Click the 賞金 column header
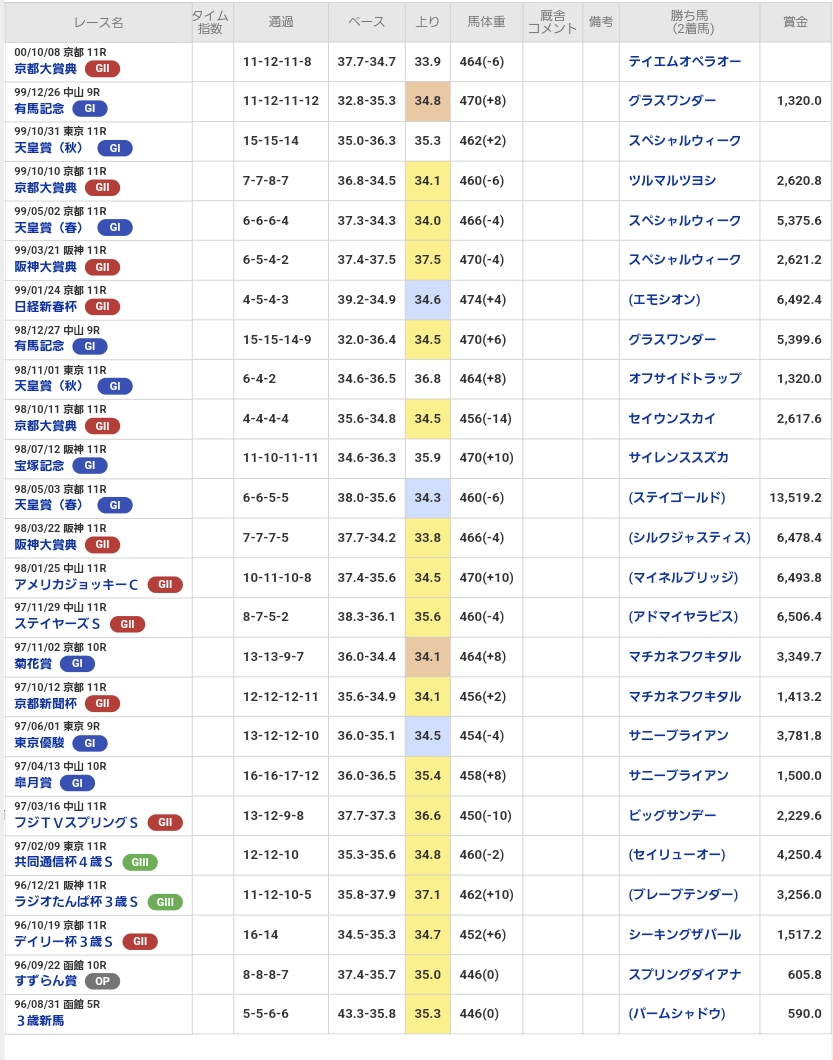Viewport: 833px width, 1060px height. pyautogui.click(x=795, y=21)
